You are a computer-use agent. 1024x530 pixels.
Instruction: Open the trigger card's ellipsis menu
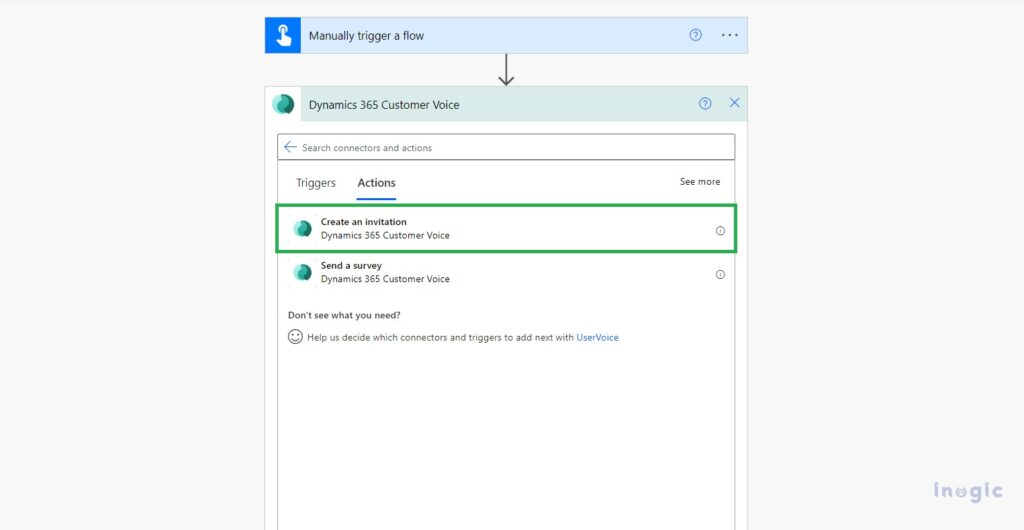point(730,35)
